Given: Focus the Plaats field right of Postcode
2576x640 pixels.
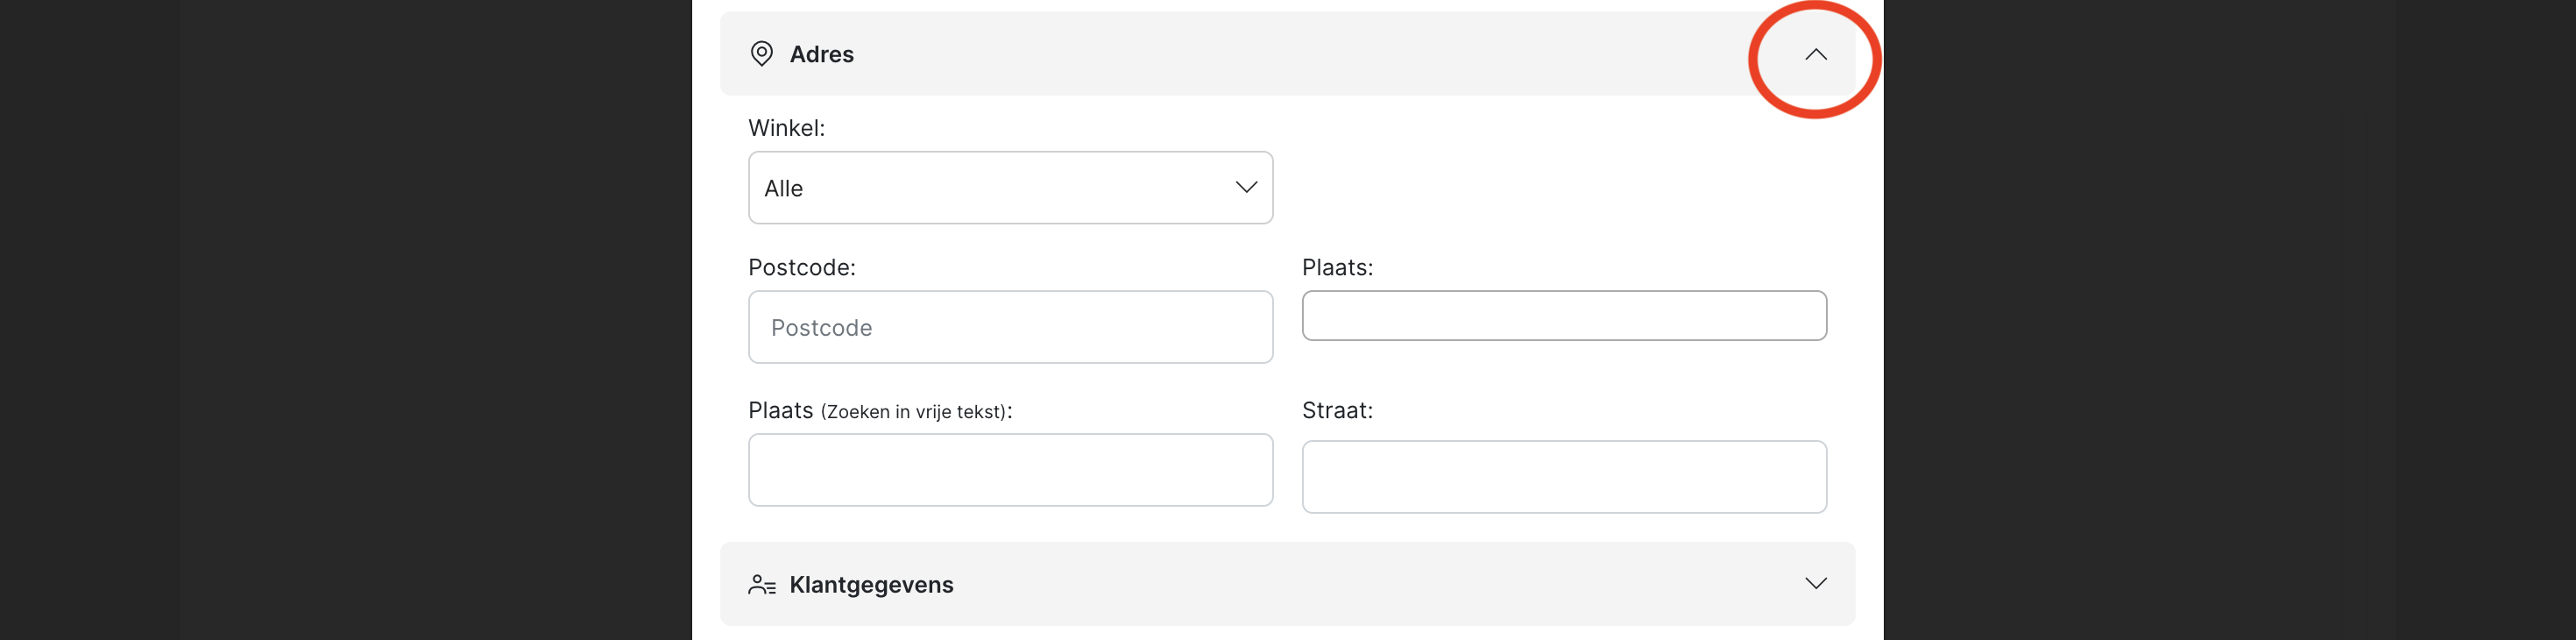Looking at the screenshot, I should click(x=1563, y=316).
